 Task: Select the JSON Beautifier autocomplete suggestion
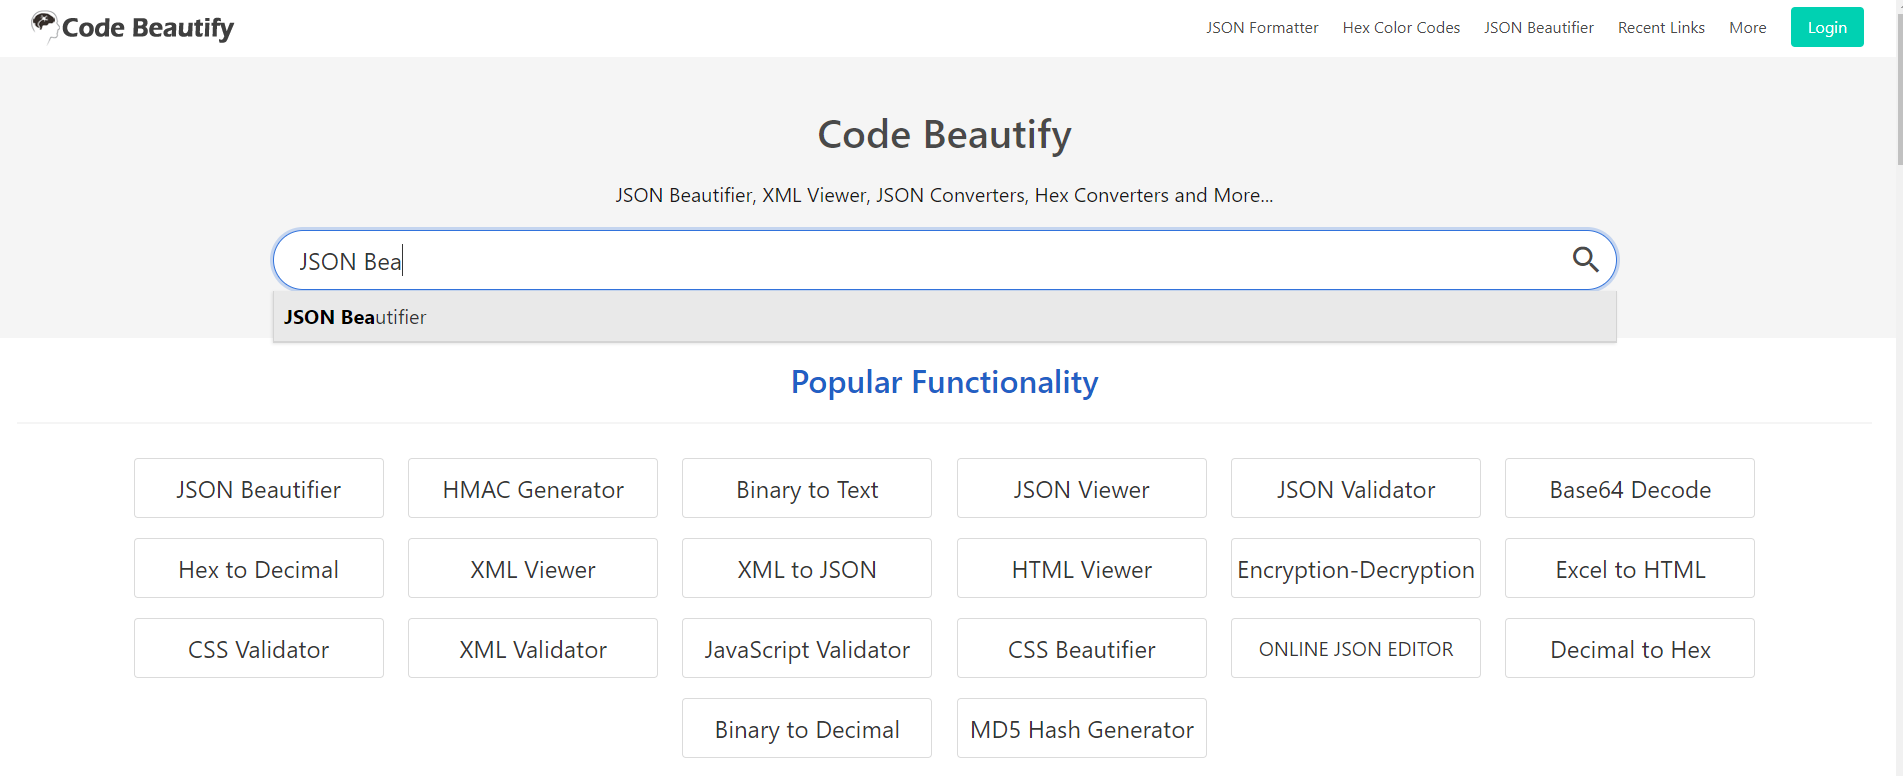tap(355, 317)
